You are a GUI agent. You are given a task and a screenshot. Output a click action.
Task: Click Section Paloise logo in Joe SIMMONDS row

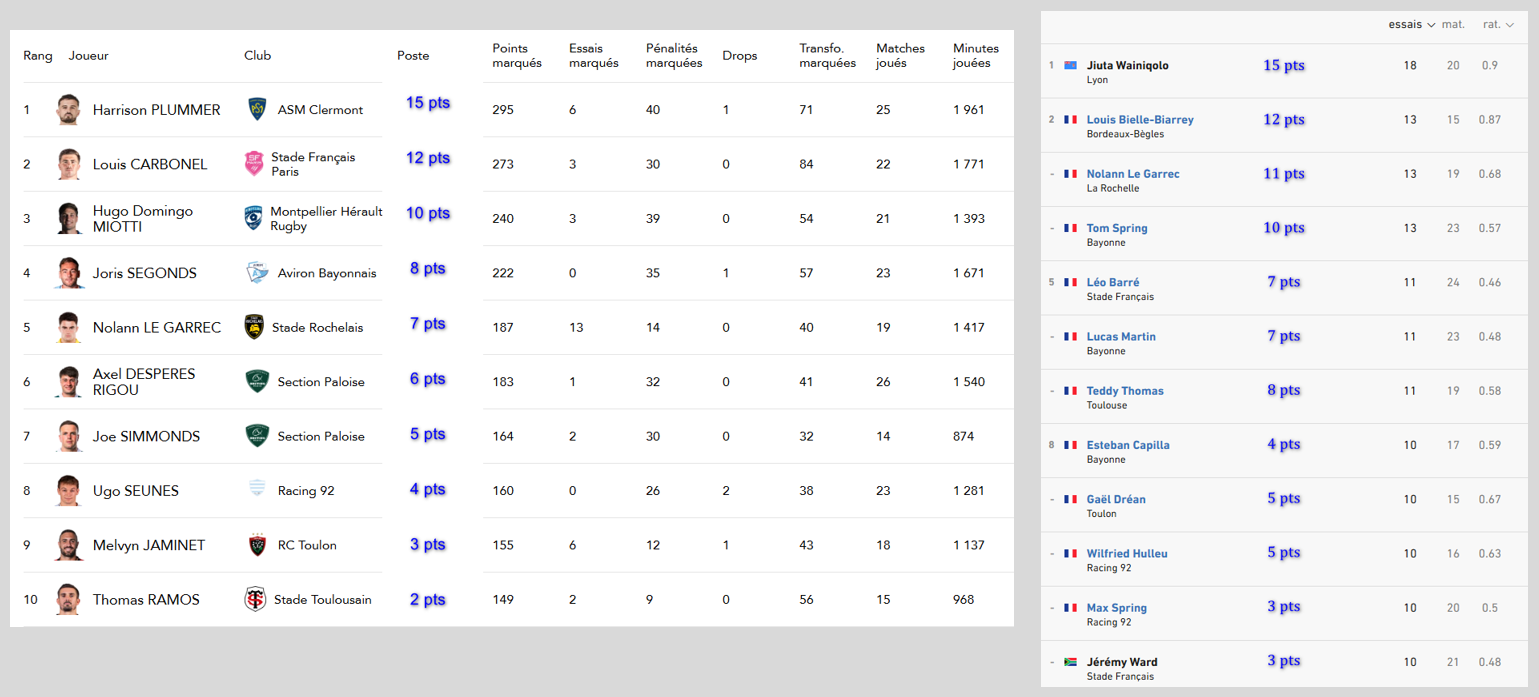point(257,436)
